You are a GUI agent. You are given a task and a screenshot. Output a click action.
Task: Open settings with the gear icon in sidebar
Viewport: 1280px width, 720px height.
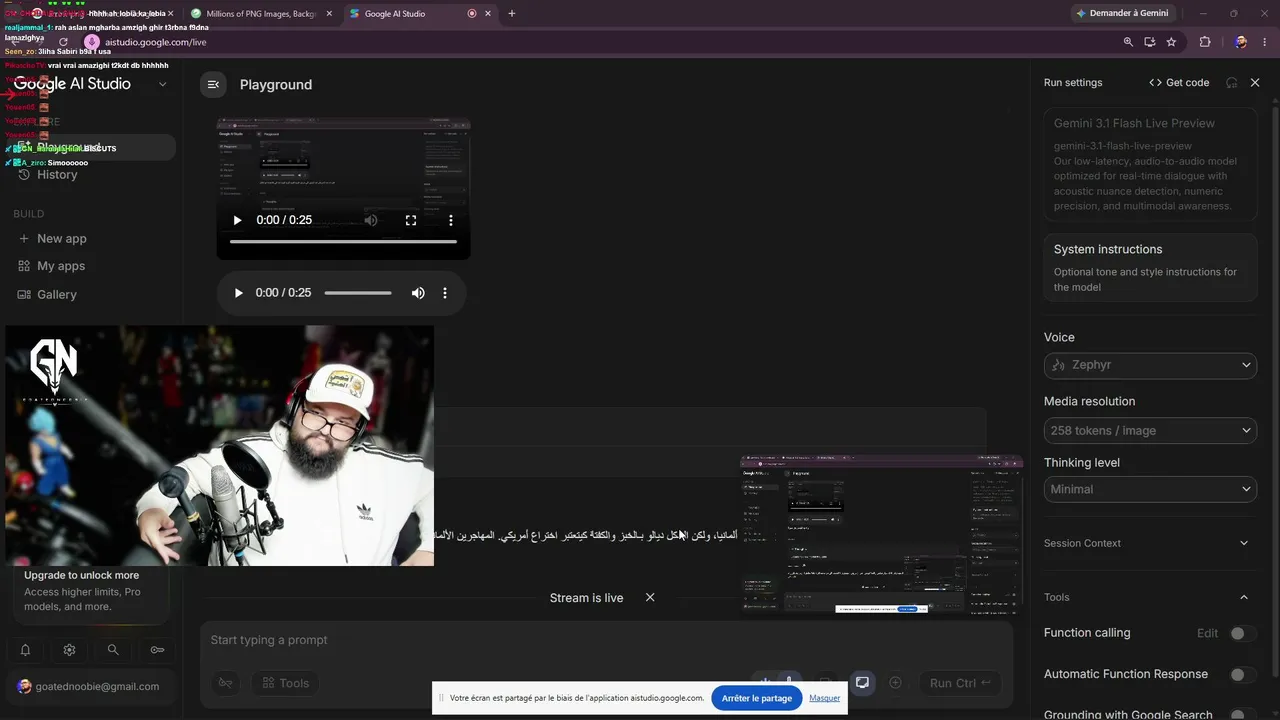click(69, 650)
